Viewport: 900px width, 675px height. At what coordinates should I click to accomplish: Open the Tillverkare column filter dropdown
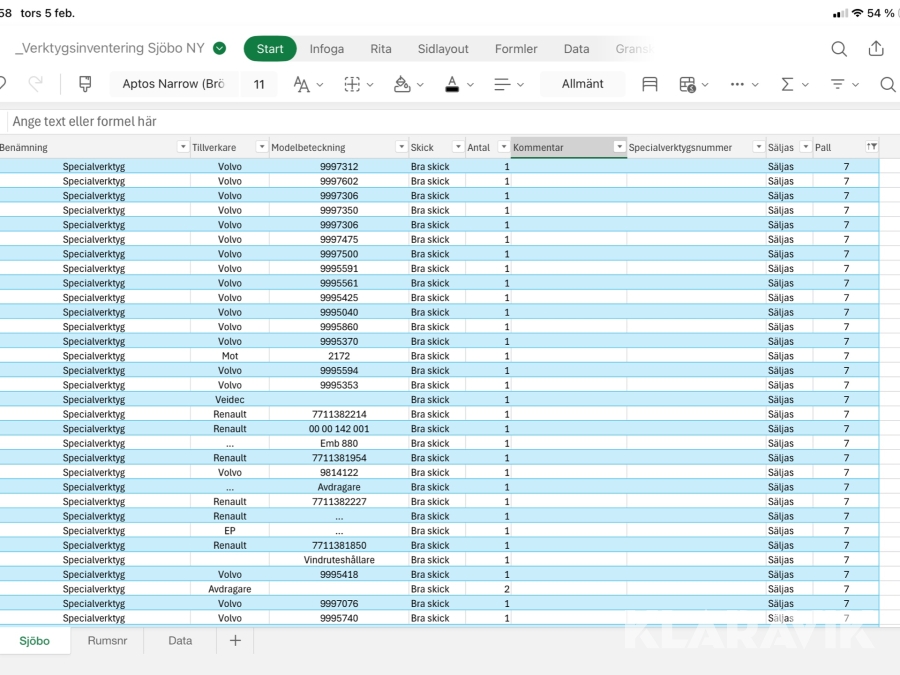tap(260, 147)
